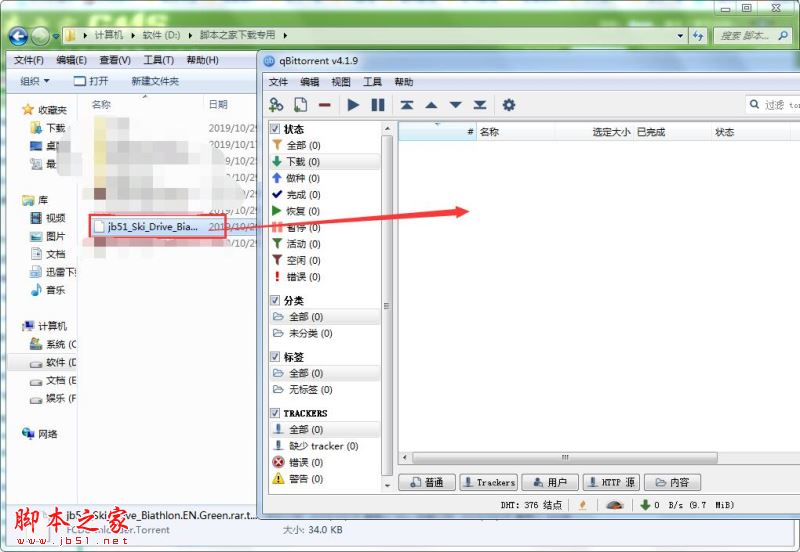Switch to Trackers tab
Screen dimensions: 800x552
coord(489,482)
